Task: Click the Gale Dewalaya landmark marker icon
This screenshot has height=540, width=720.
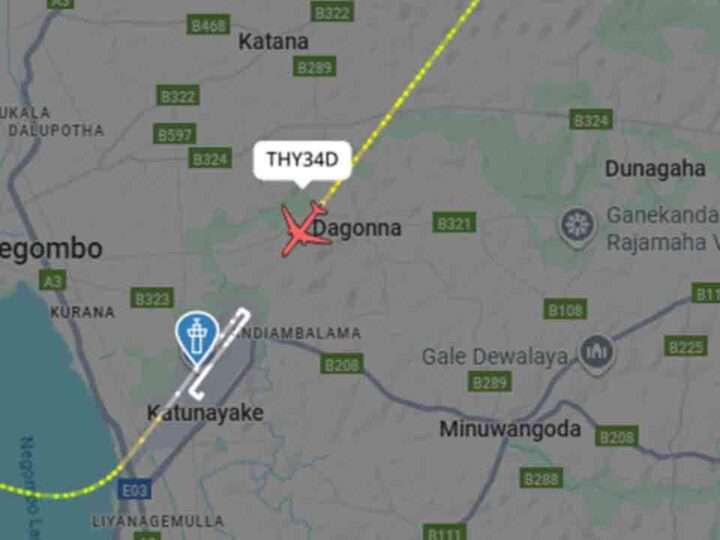Action: [x=596, y=354]
